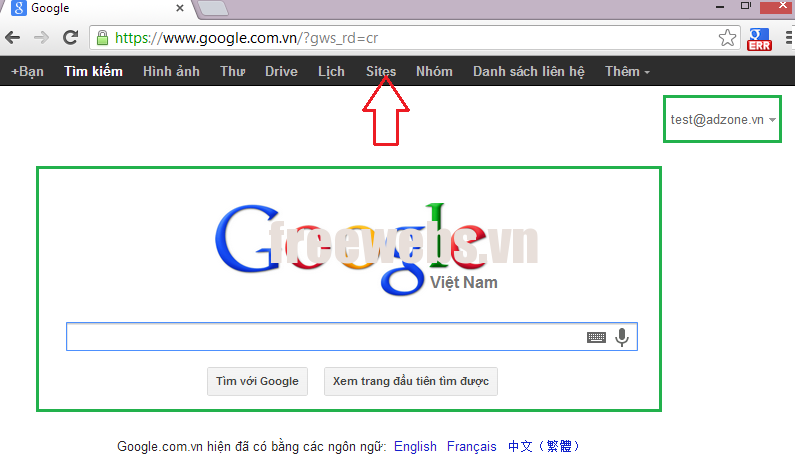795x473 pixels.
Task: Open the new tab button
Action: click(213, 8)
